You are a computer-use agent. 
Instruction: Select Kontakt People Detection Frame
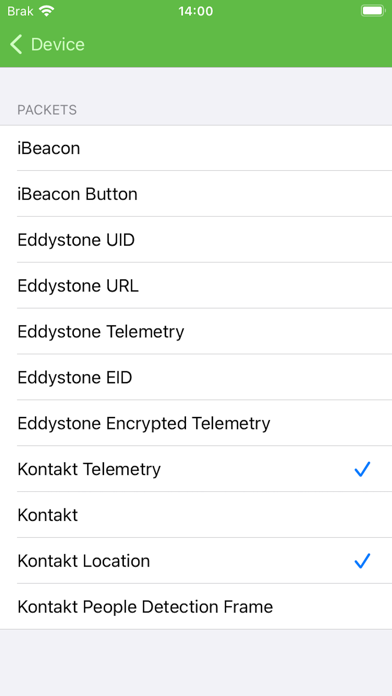pos(196,606)
